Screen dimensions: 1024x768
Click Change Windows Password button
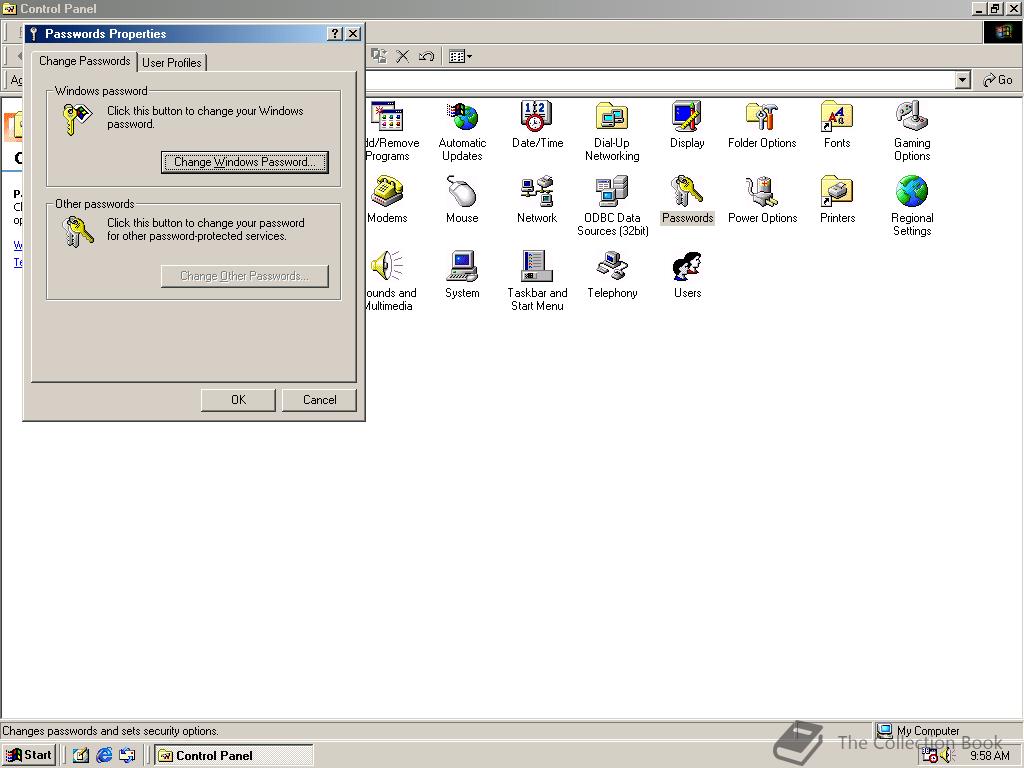(x=244, y=162)
